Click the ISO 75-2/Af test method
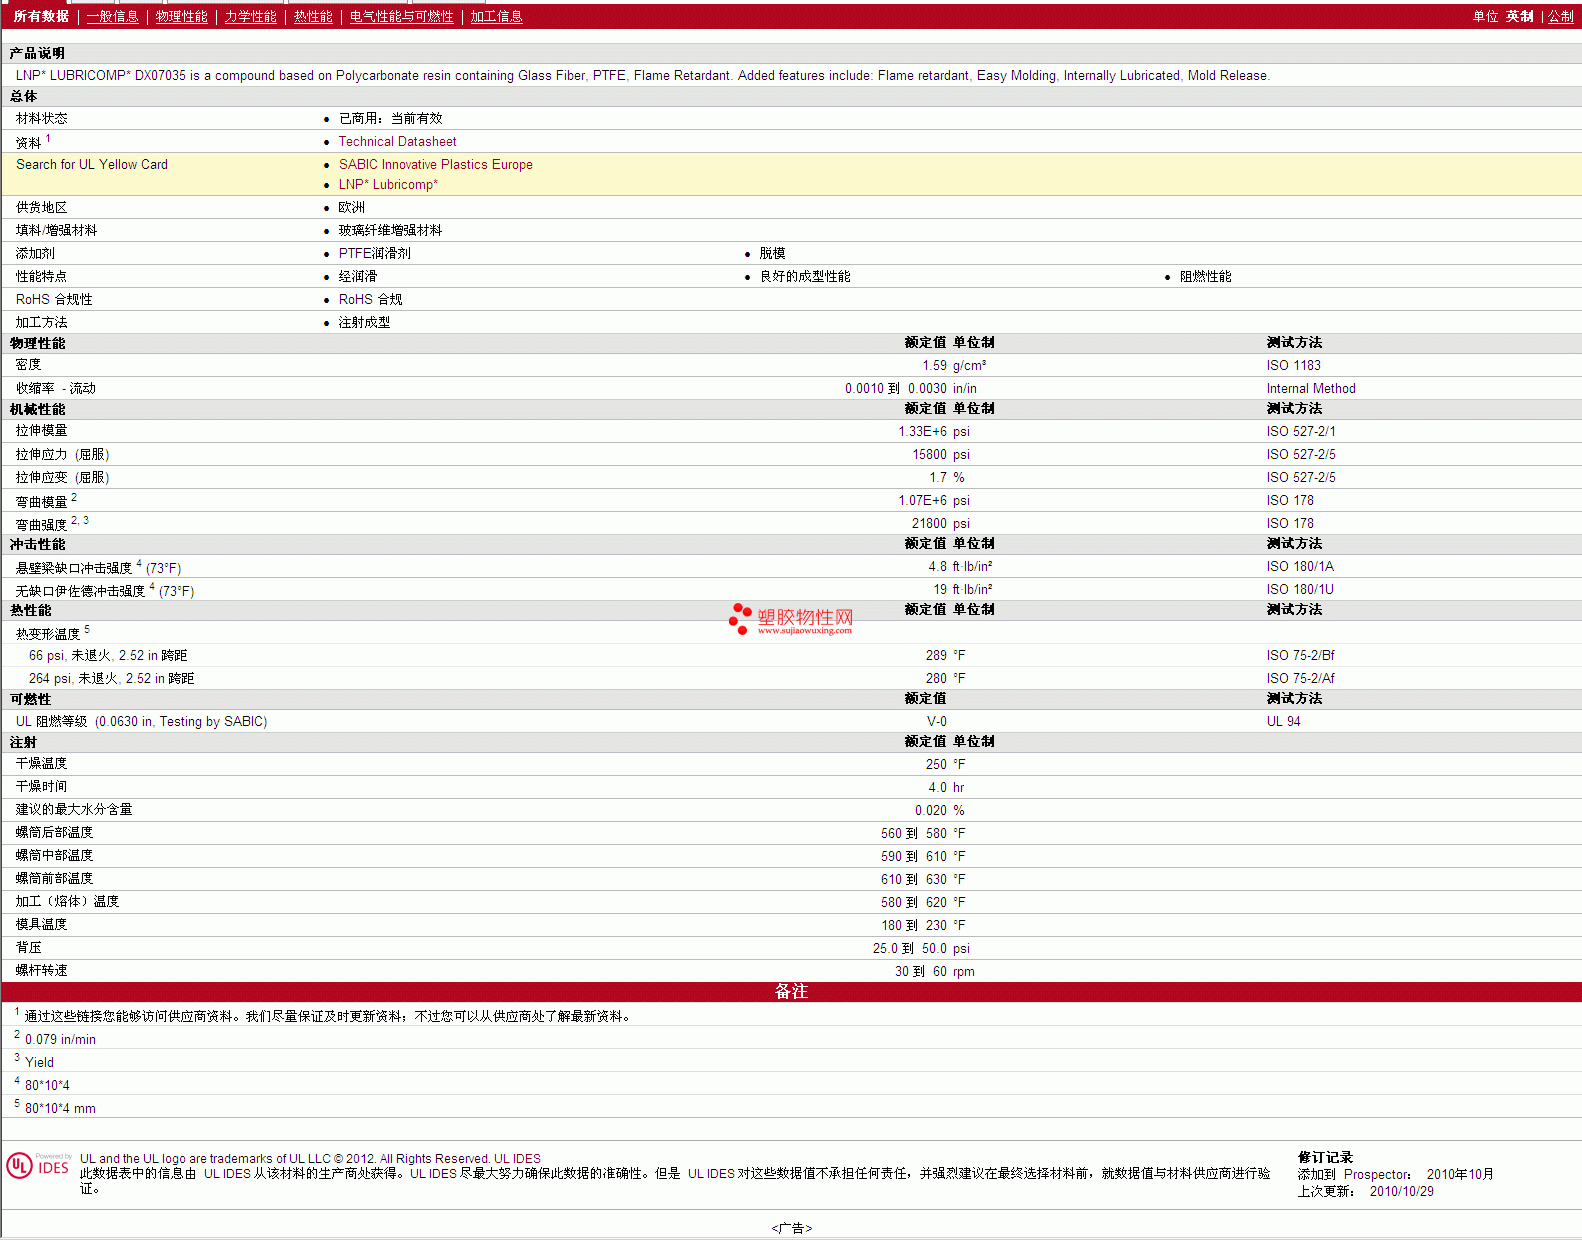1582x1240 pixels. pos(1300,679)
